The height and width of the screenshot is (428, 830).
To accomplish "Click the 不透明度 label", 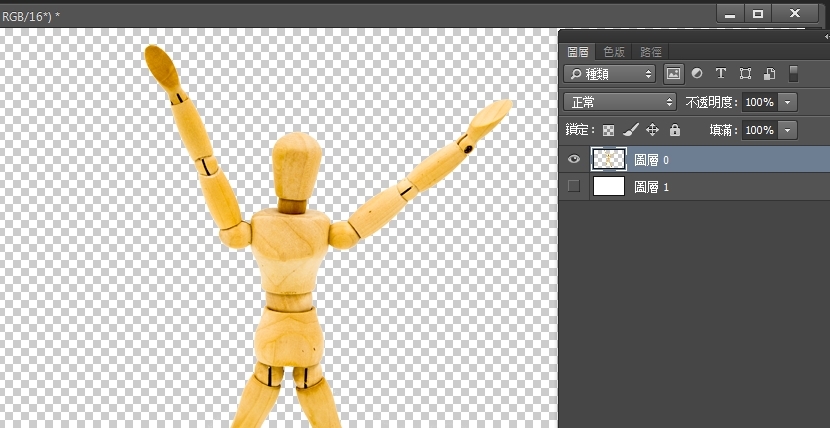I will click(x=712, y=102).
